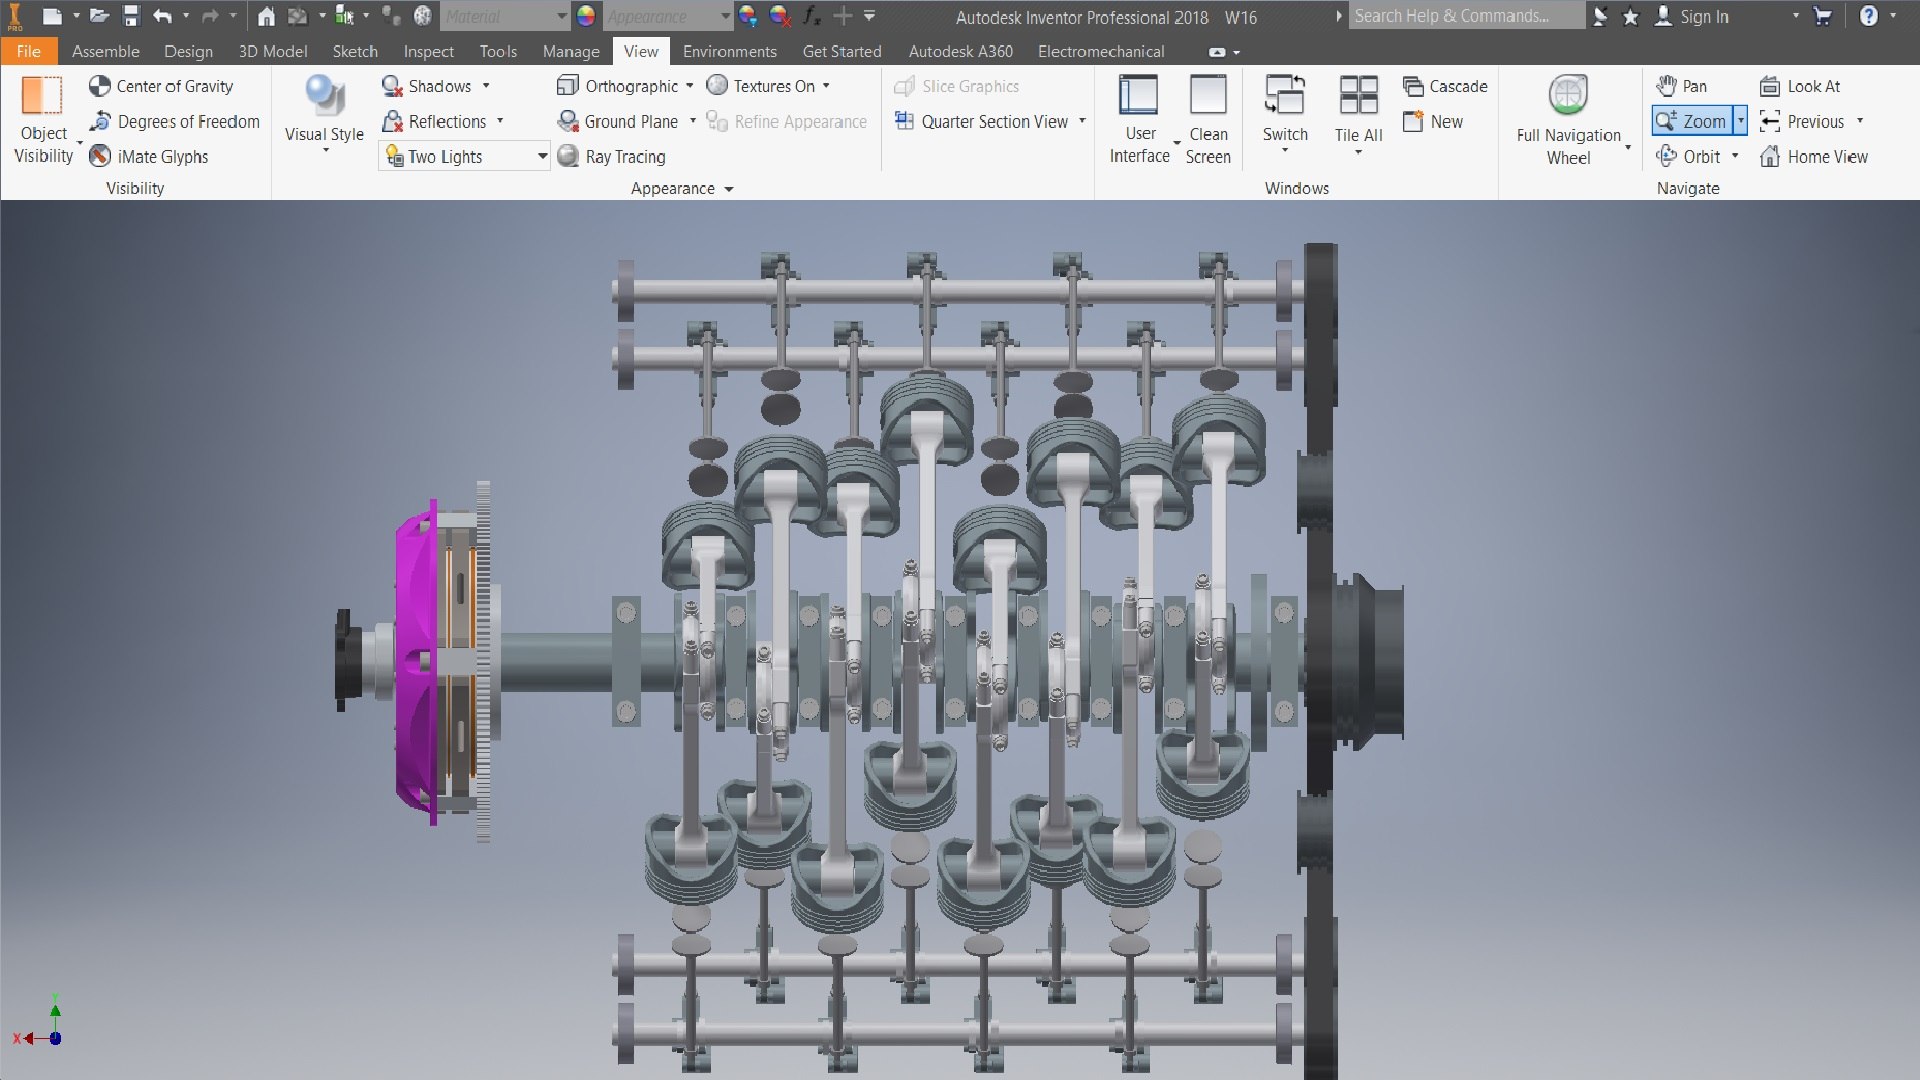Save the assembly with the floppy icon
The image size is (1920, 1080).
pyautogui.click(x=131, y=16)
